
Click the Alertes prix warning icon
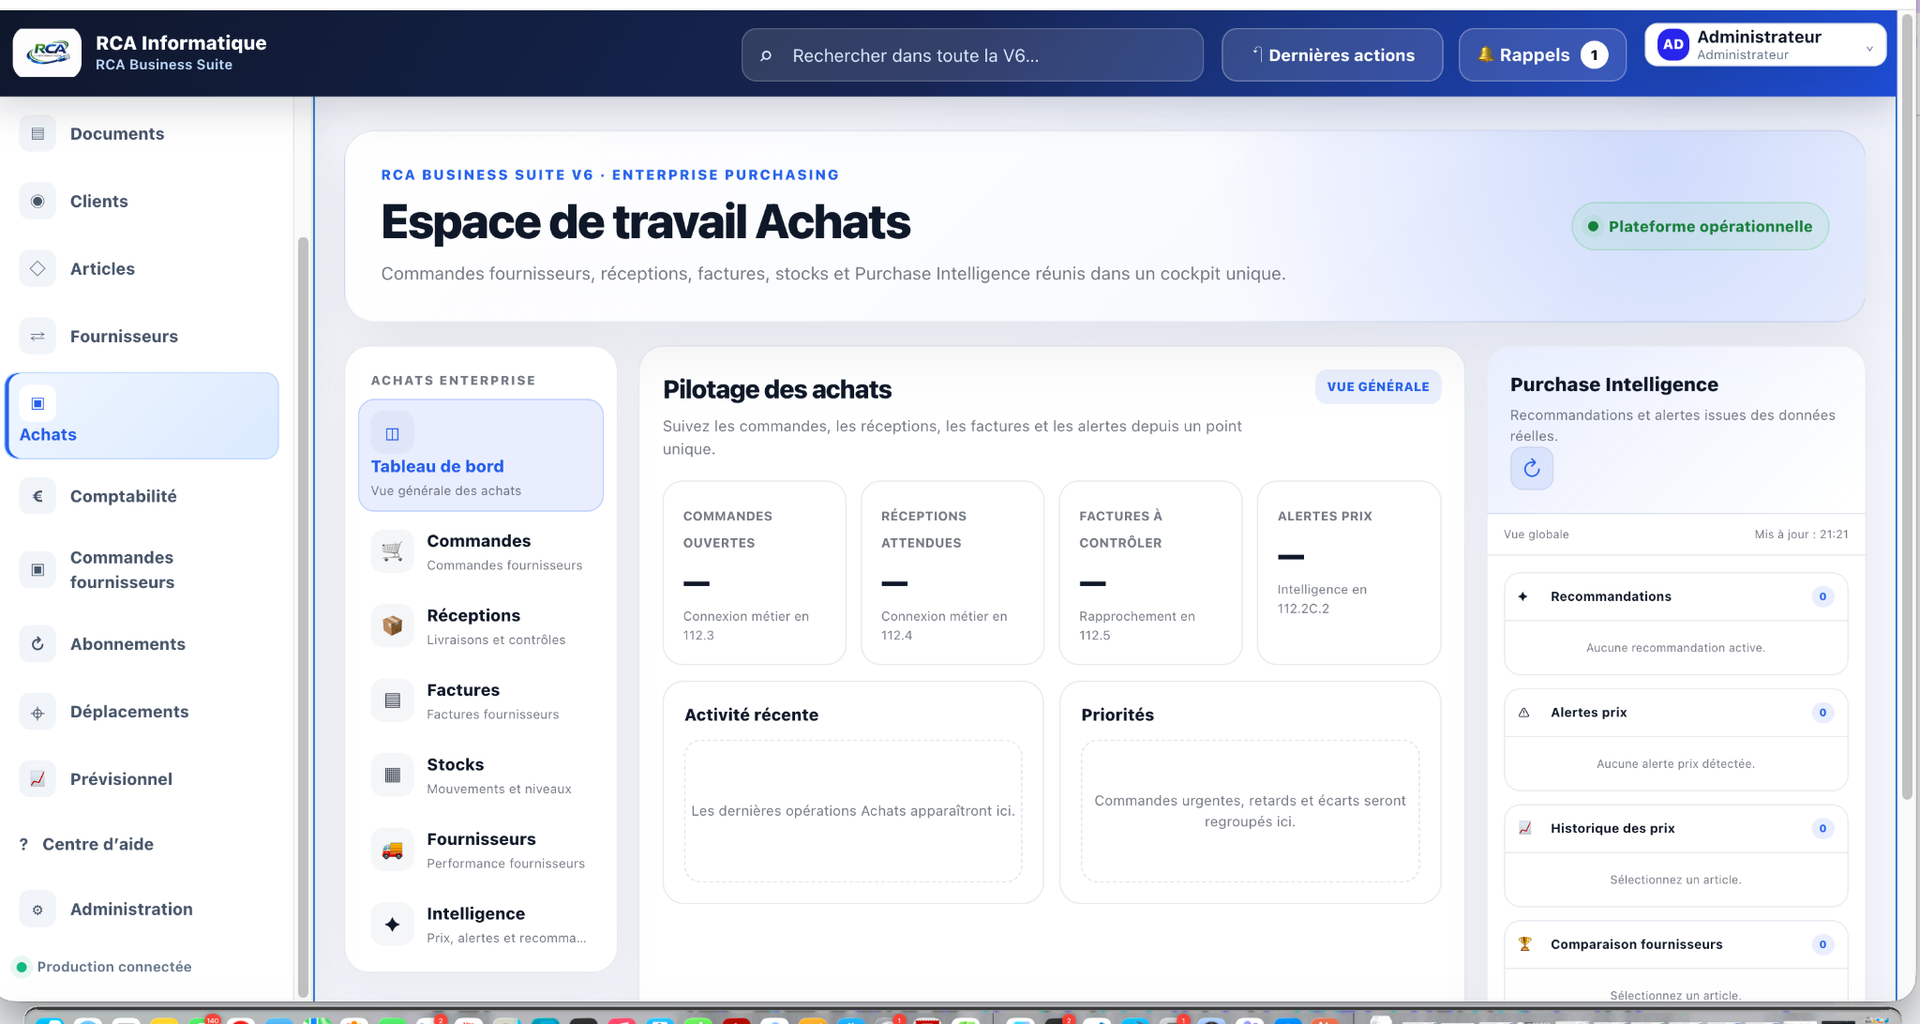coord(1524,713)
